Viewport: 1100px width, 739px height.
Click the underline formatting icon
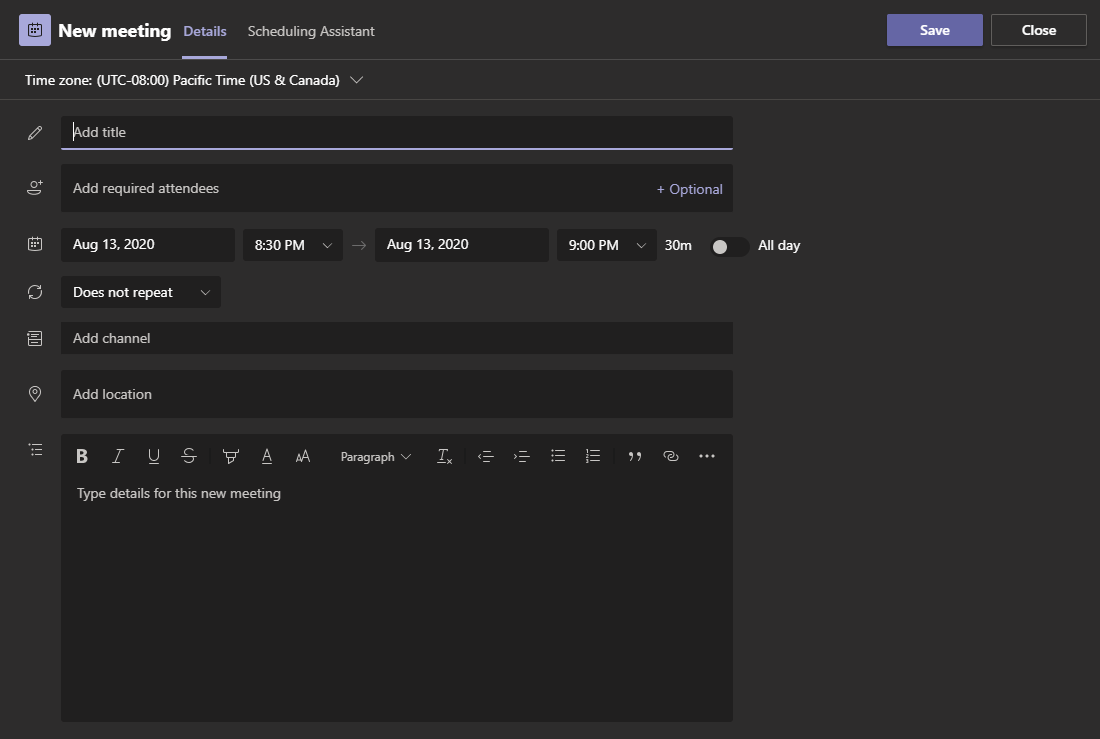point(153,456)
